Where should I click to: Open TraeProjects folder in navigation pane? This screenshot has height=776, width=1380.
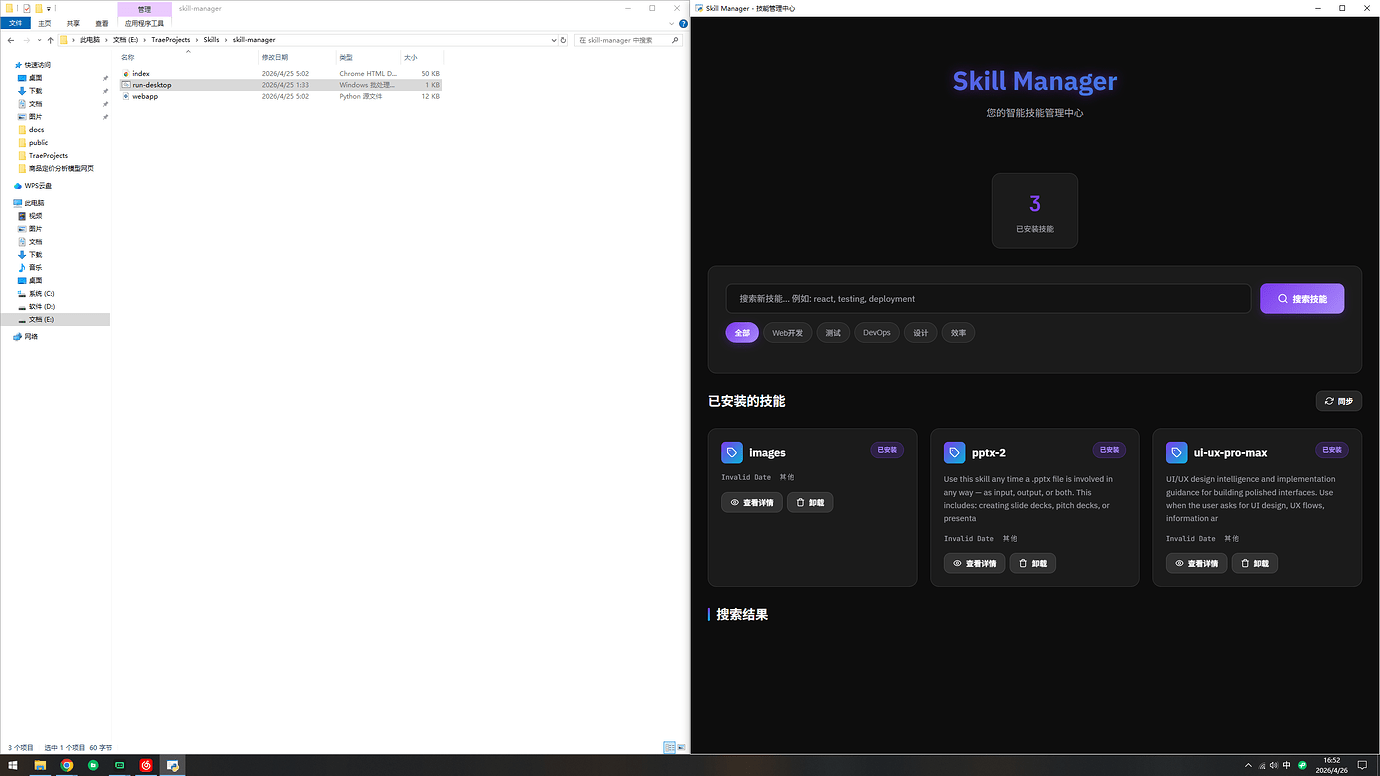(x=48, y=156)
